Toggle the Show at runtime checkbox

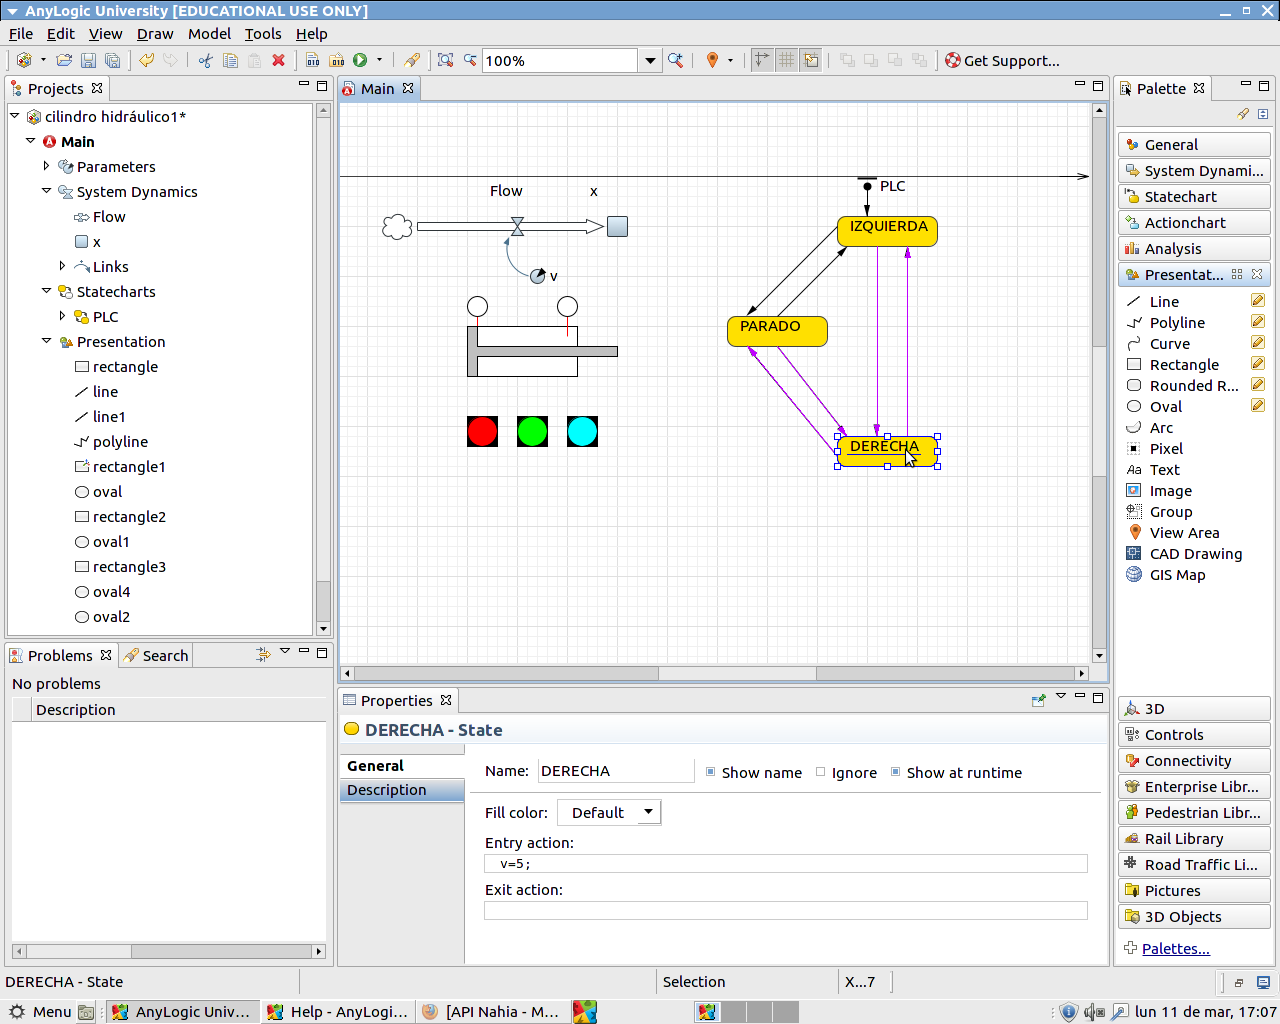coord(896,772)
